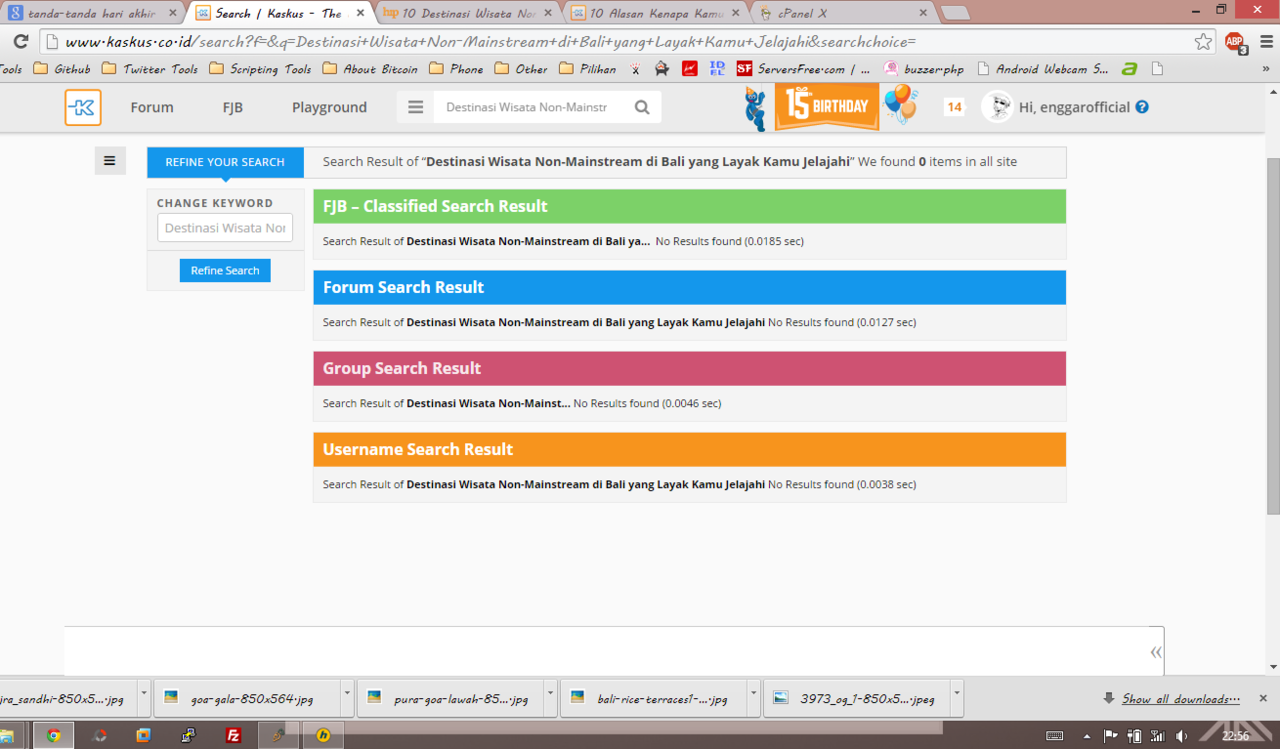The height and width of the screenshot is (749, 1280).
Task: Click the FJB – Classified Search Result header
Action: (x=689, y=206)
